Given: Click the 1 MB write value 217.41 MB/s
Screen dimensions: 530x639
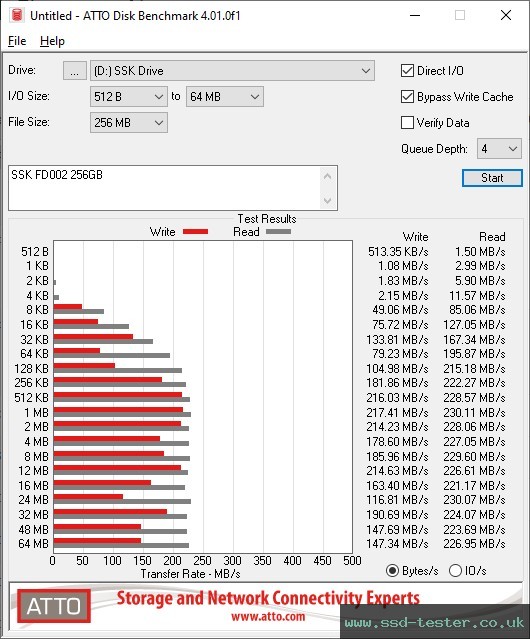Looking at the screenshot, I should tap(397, 412).
